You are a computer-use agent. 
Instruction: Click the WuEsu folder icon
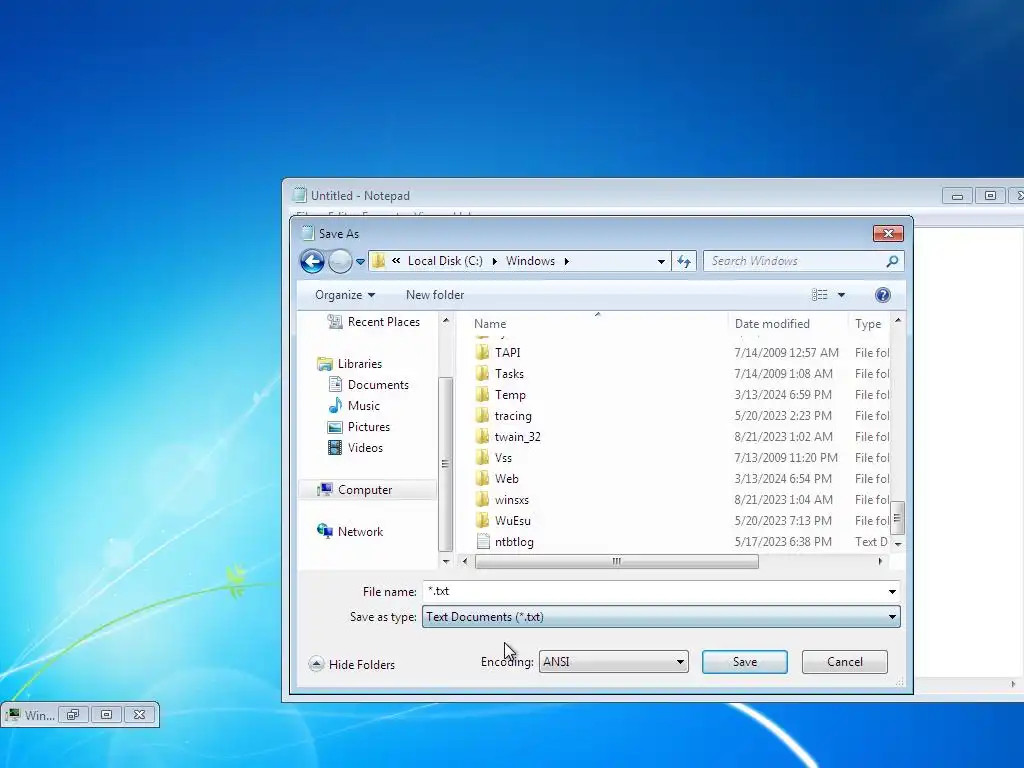[x=482, y=520]
